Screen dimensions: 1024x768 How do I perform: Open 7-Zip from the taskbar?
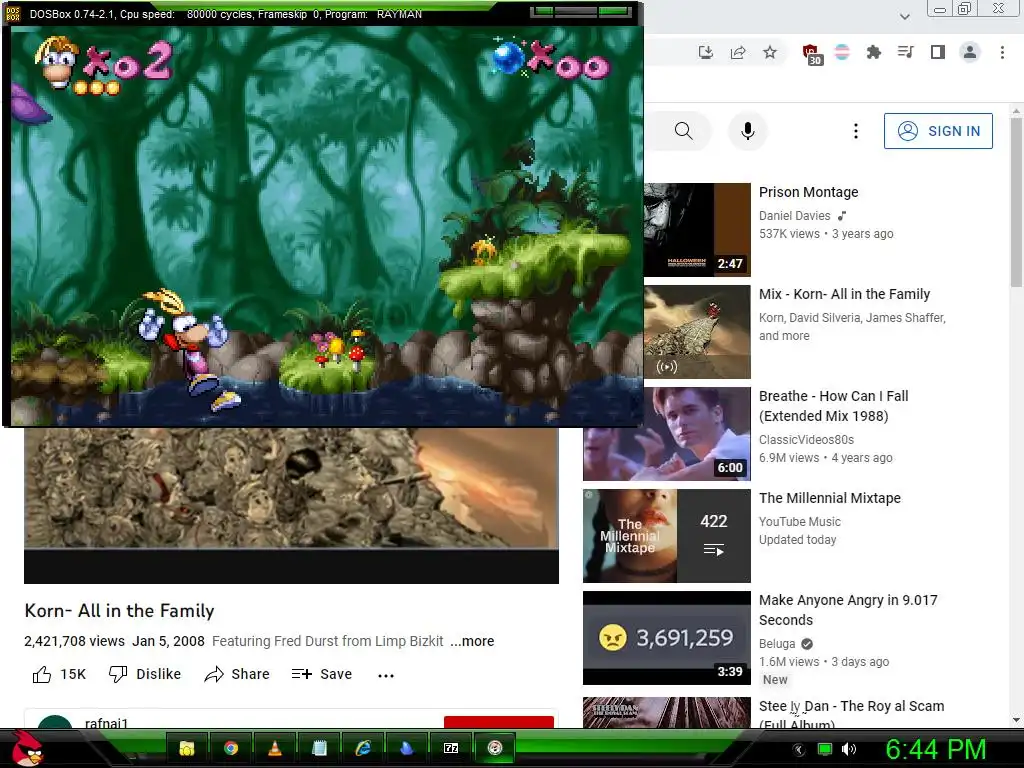tap(451, 748)
